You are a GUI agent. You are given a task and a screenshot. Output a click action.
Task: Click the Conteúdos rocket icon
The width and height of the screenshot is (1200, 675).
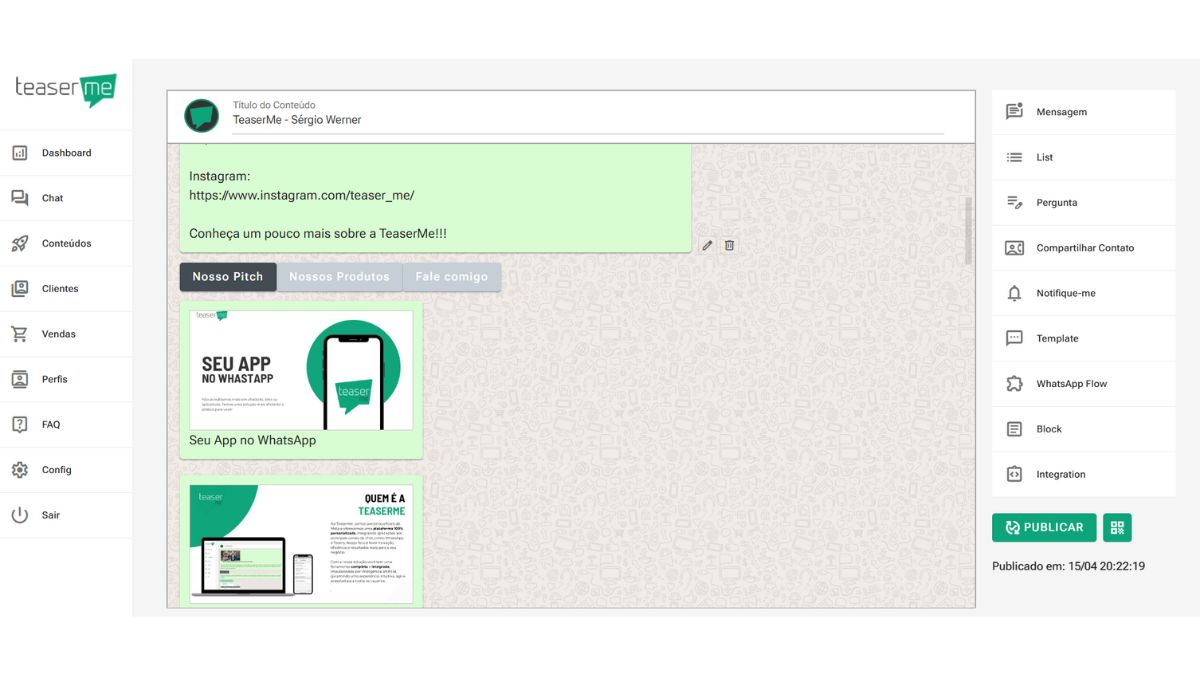point(19,243)
